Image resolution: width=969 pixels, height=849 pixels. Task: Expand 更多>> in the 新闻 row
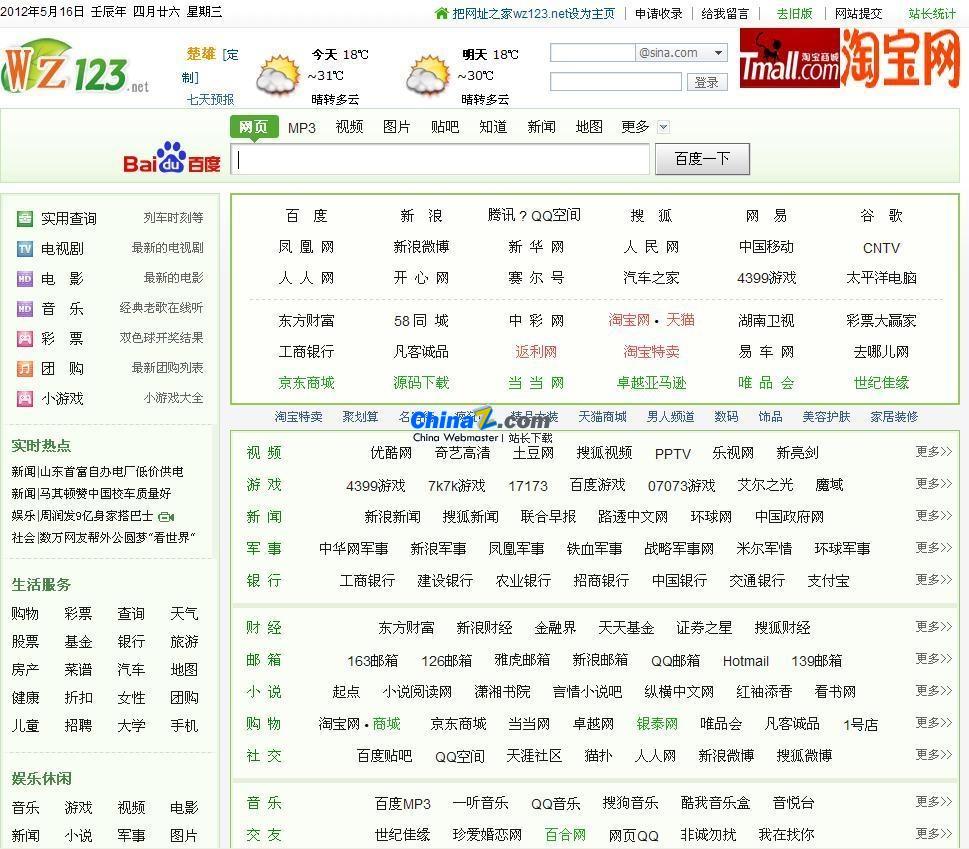point(933,515)
